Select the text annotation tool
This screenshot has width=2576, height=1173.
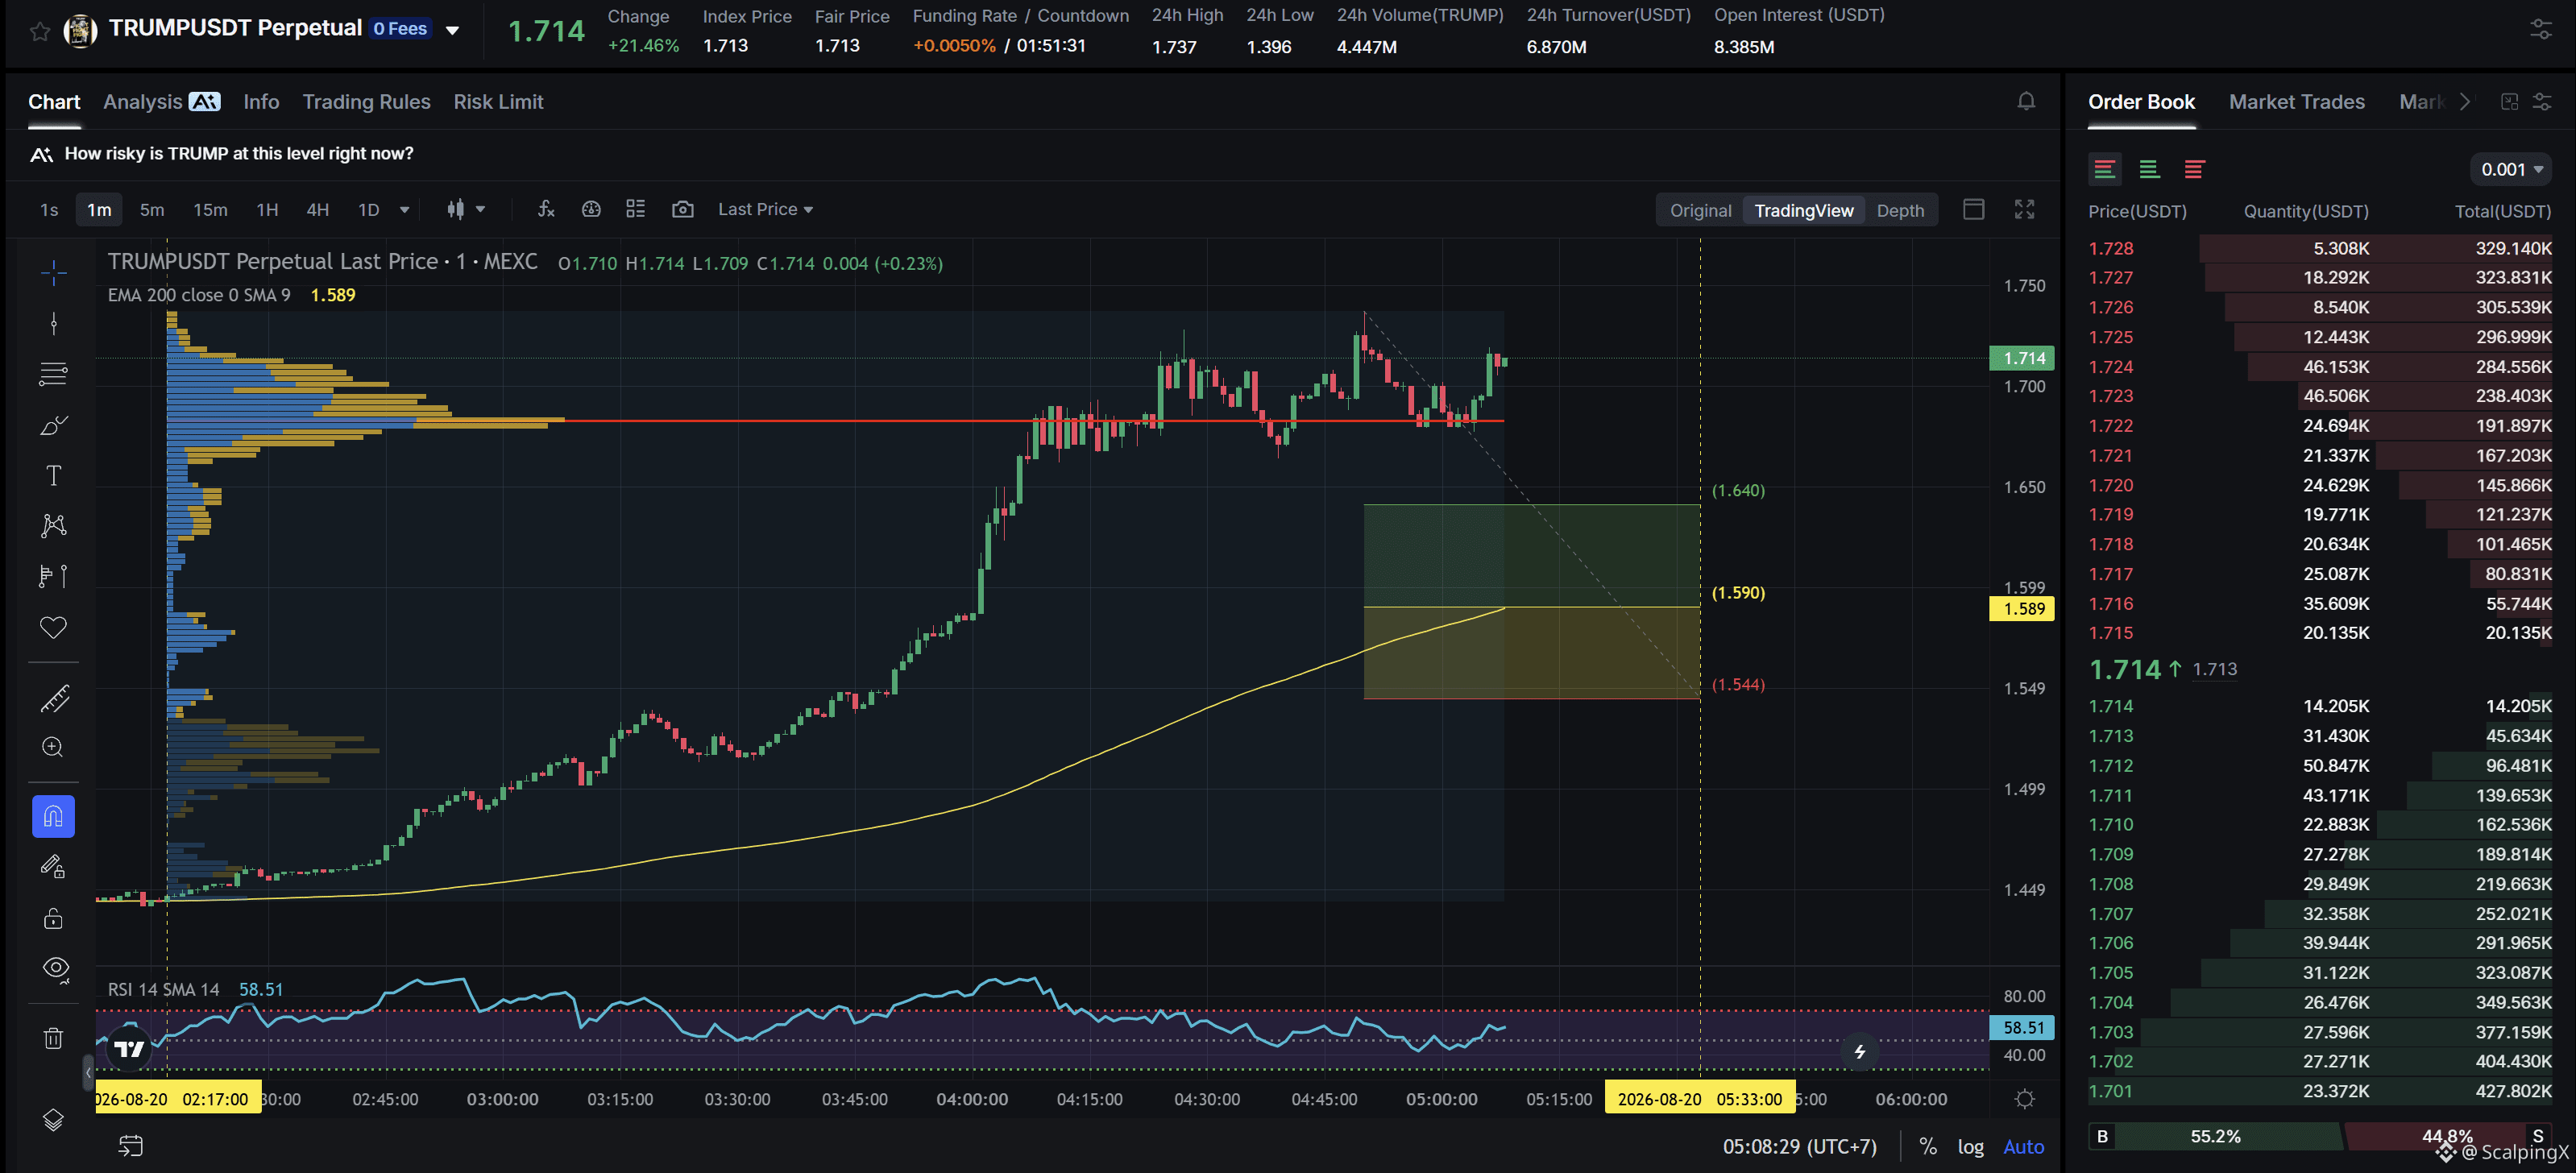click(x=54, y=475)
